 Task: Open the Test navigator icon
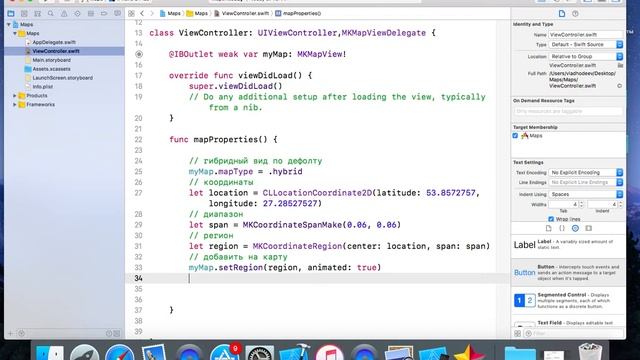78,13
